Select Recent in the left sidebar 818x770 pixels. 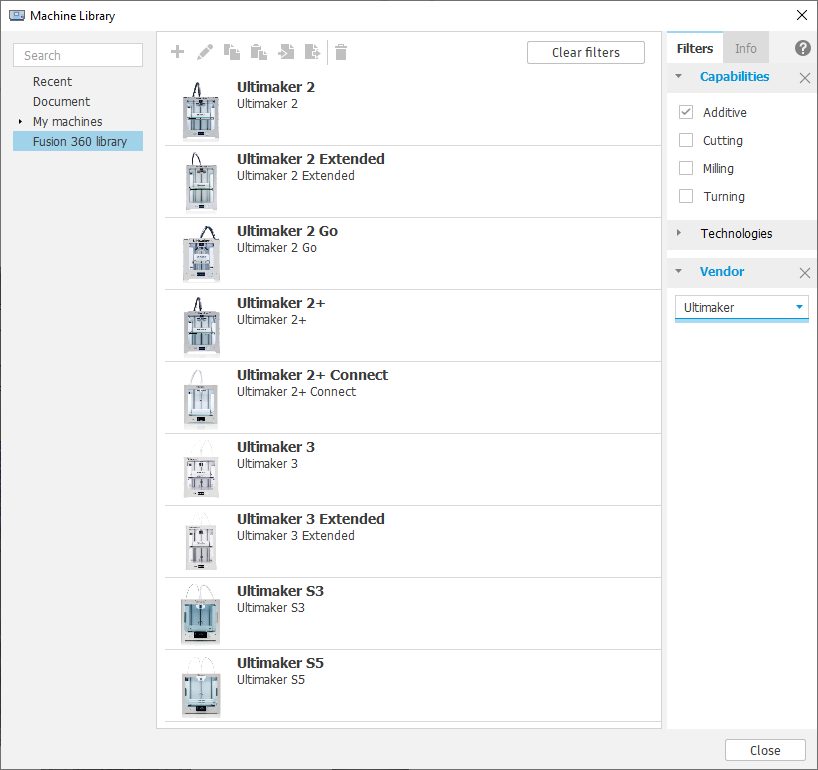pos(52,81)
